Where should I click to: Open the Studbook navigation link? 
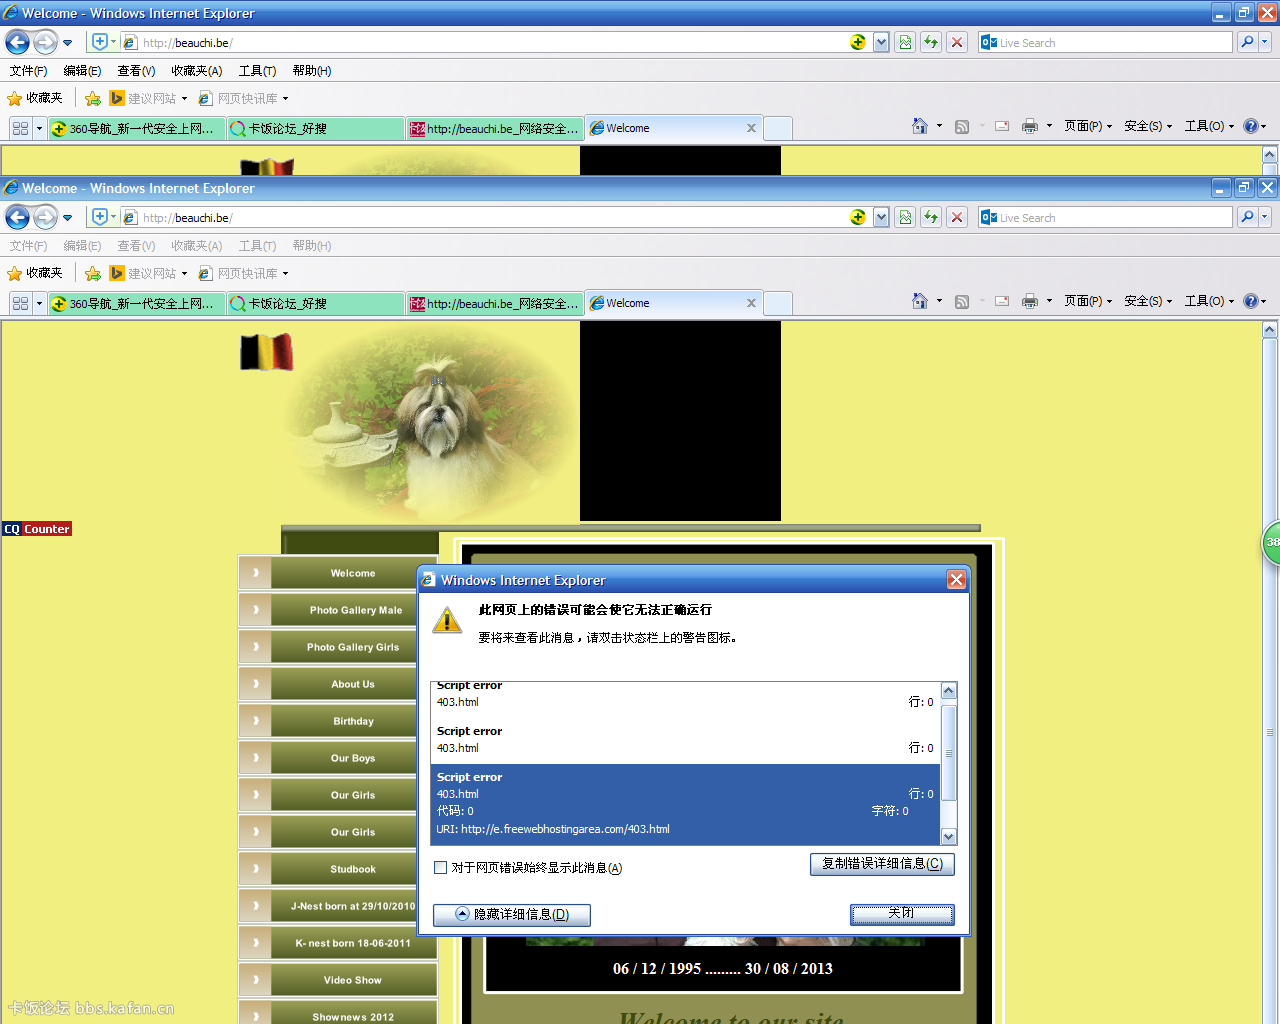[353, 869]
